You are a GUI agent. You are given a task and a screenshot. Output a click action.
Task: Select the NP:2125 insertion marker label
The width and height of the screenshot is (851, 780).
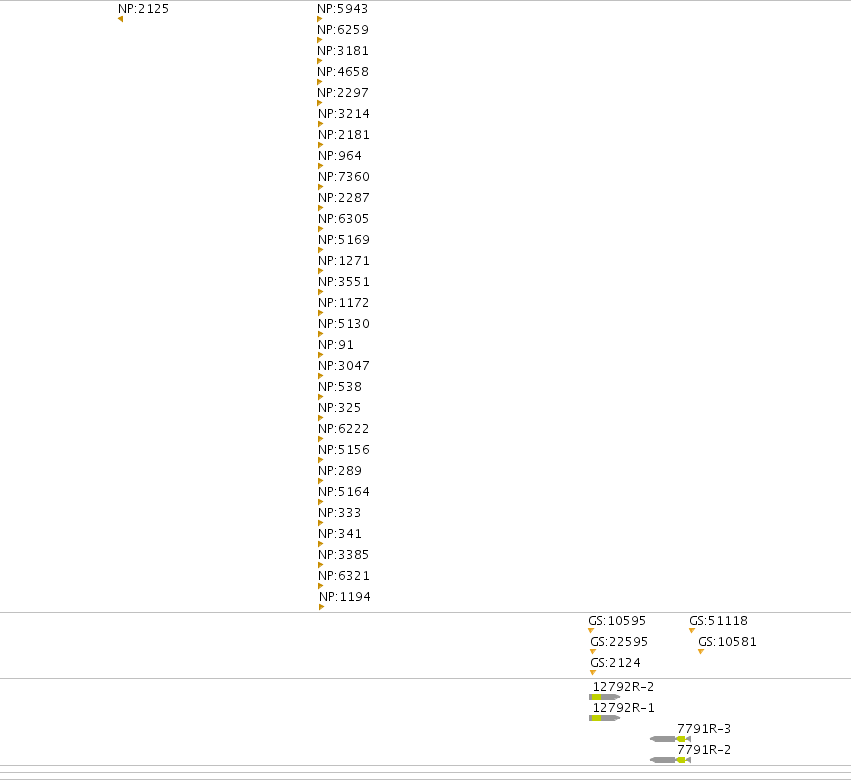(143, 9)
